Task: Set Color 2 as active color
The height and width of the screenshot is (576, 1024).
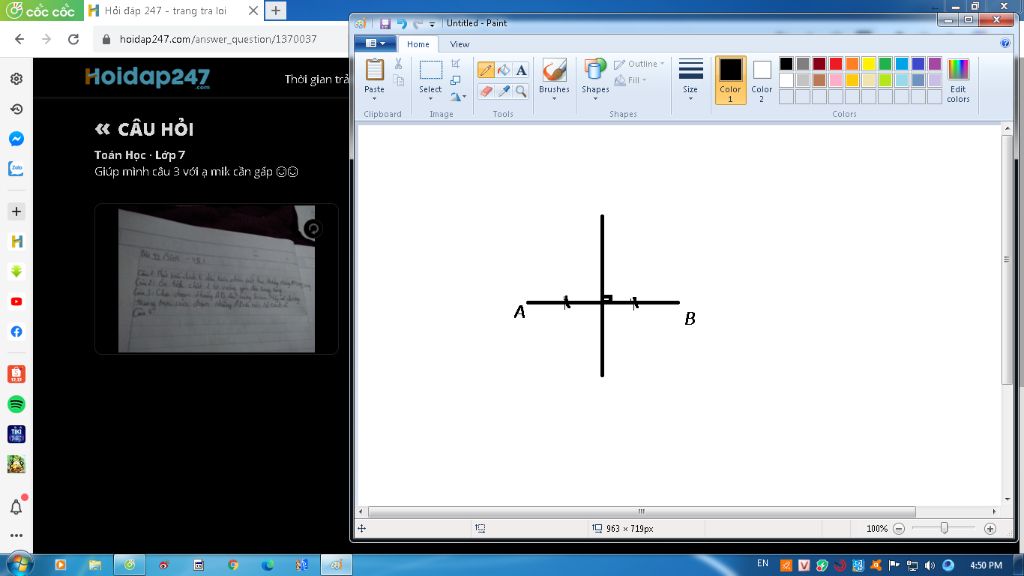Action: pyautogui.click(x=762, y=79)
